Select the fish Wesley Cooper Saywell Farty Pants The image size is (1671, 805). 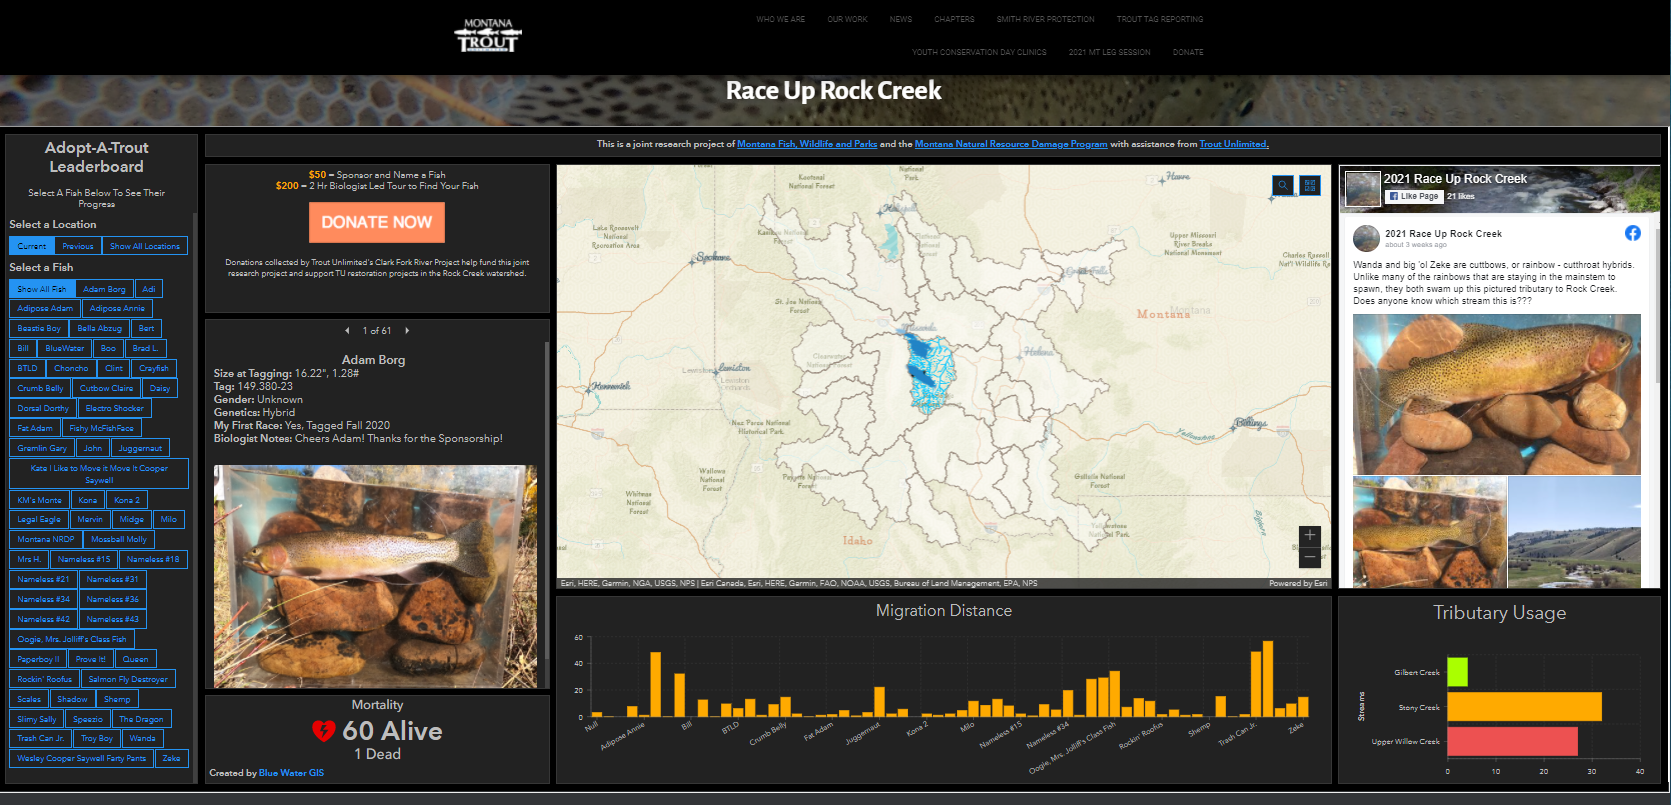[81, 759]
